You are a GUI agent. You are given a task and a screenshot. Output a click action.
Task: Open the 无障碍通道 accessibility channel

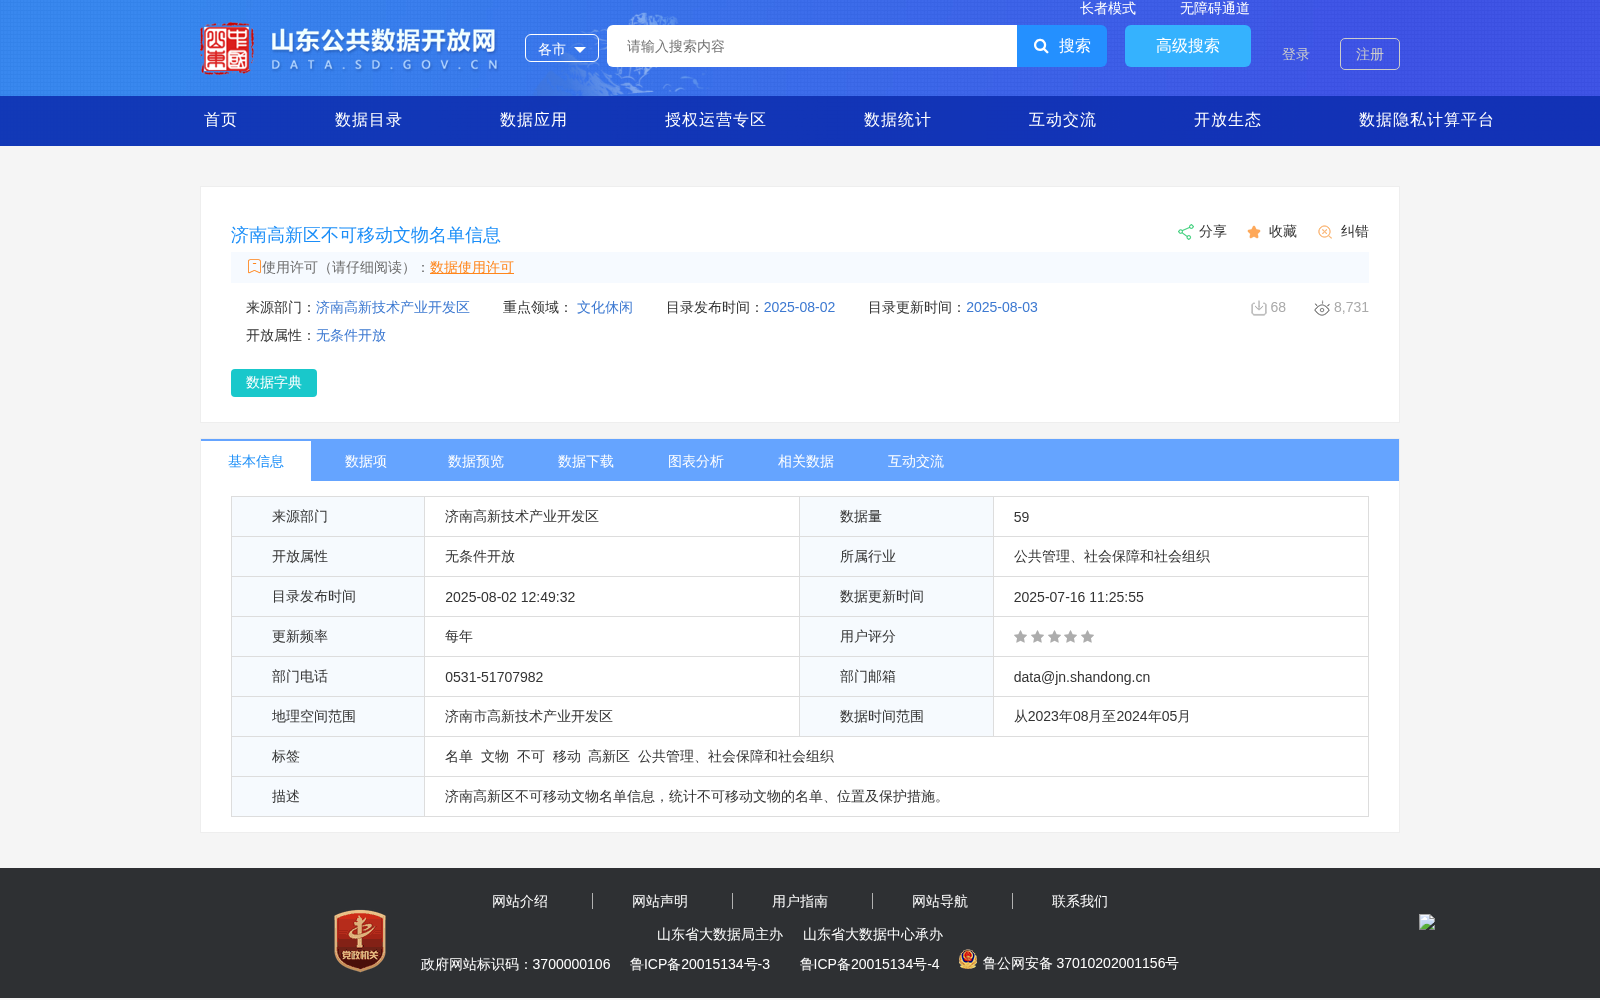coord(1215,8)
